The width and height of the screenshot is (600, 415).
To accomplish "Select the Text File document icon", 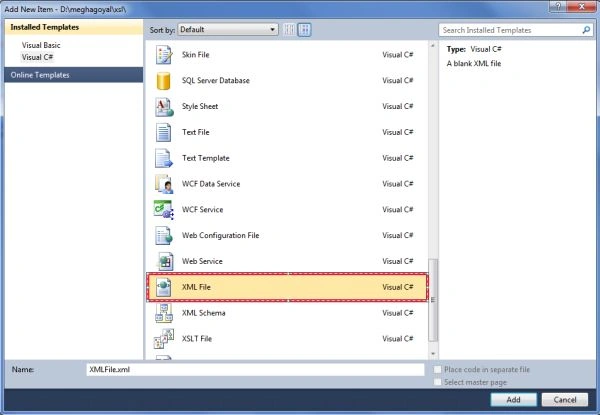I will (x=163, y=132).
